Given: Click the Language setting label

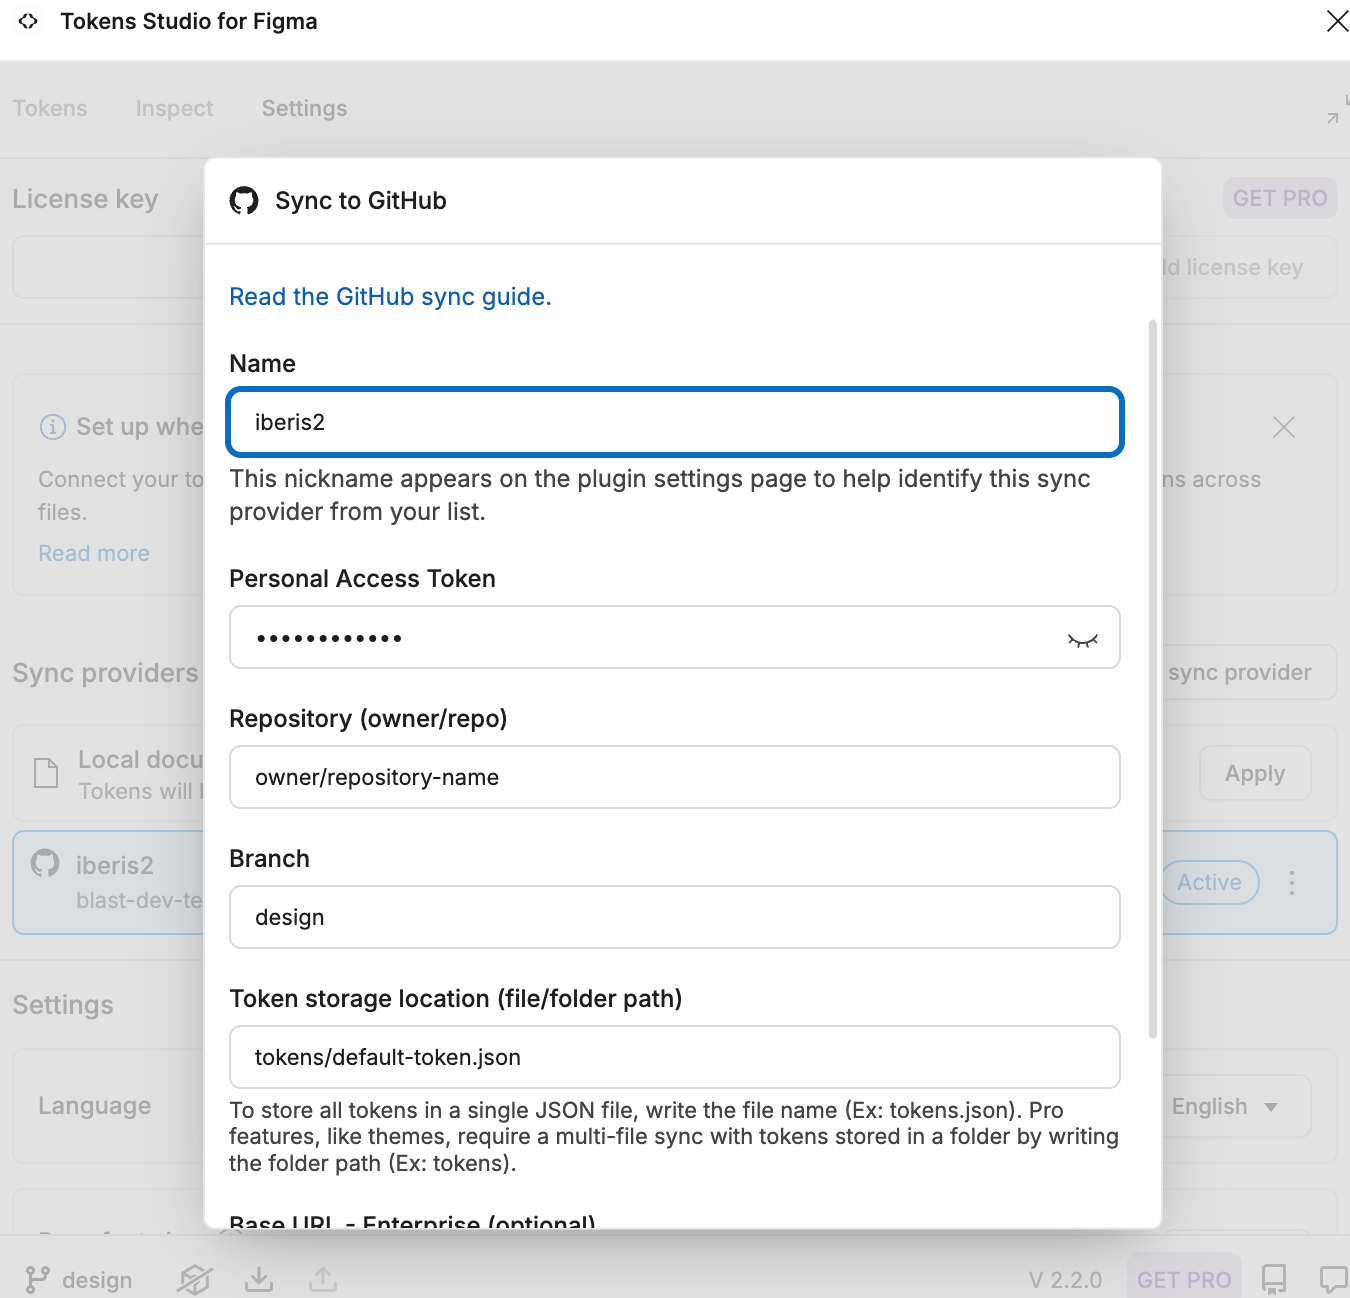Looking at the screenshot, I should 95,1106.
